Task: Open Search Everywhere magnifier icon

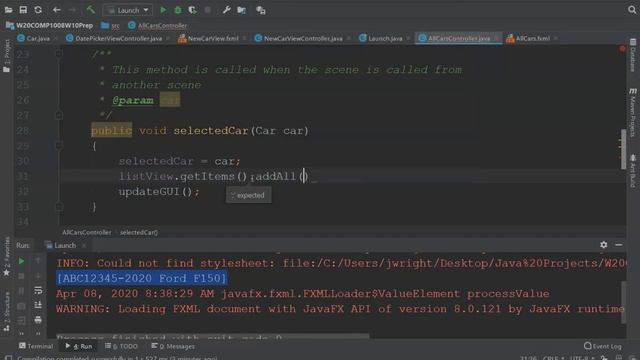Action: coord(632,10)
